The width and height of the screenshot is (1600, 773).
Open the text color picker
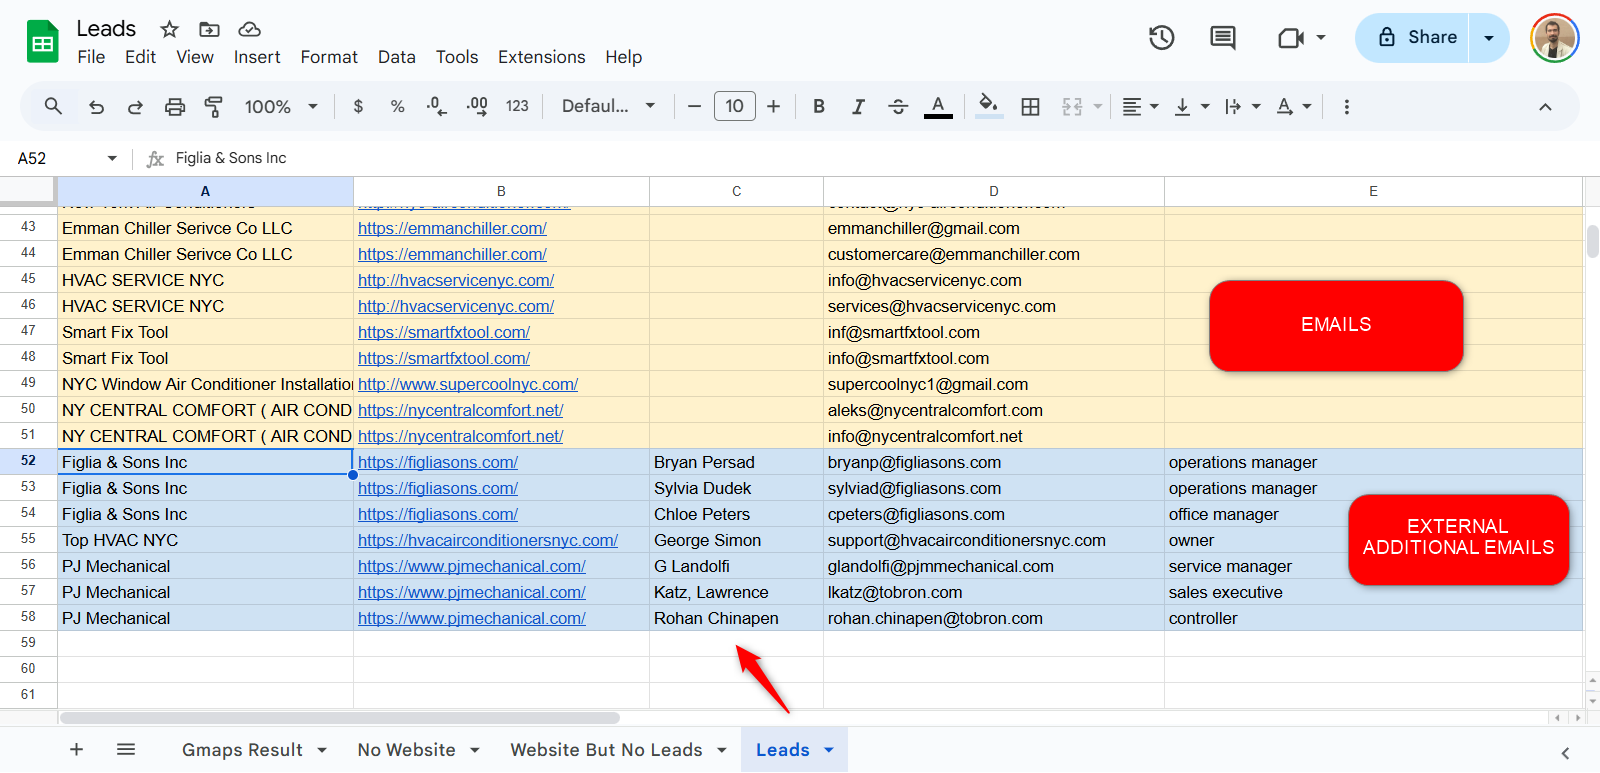[938, 106]
